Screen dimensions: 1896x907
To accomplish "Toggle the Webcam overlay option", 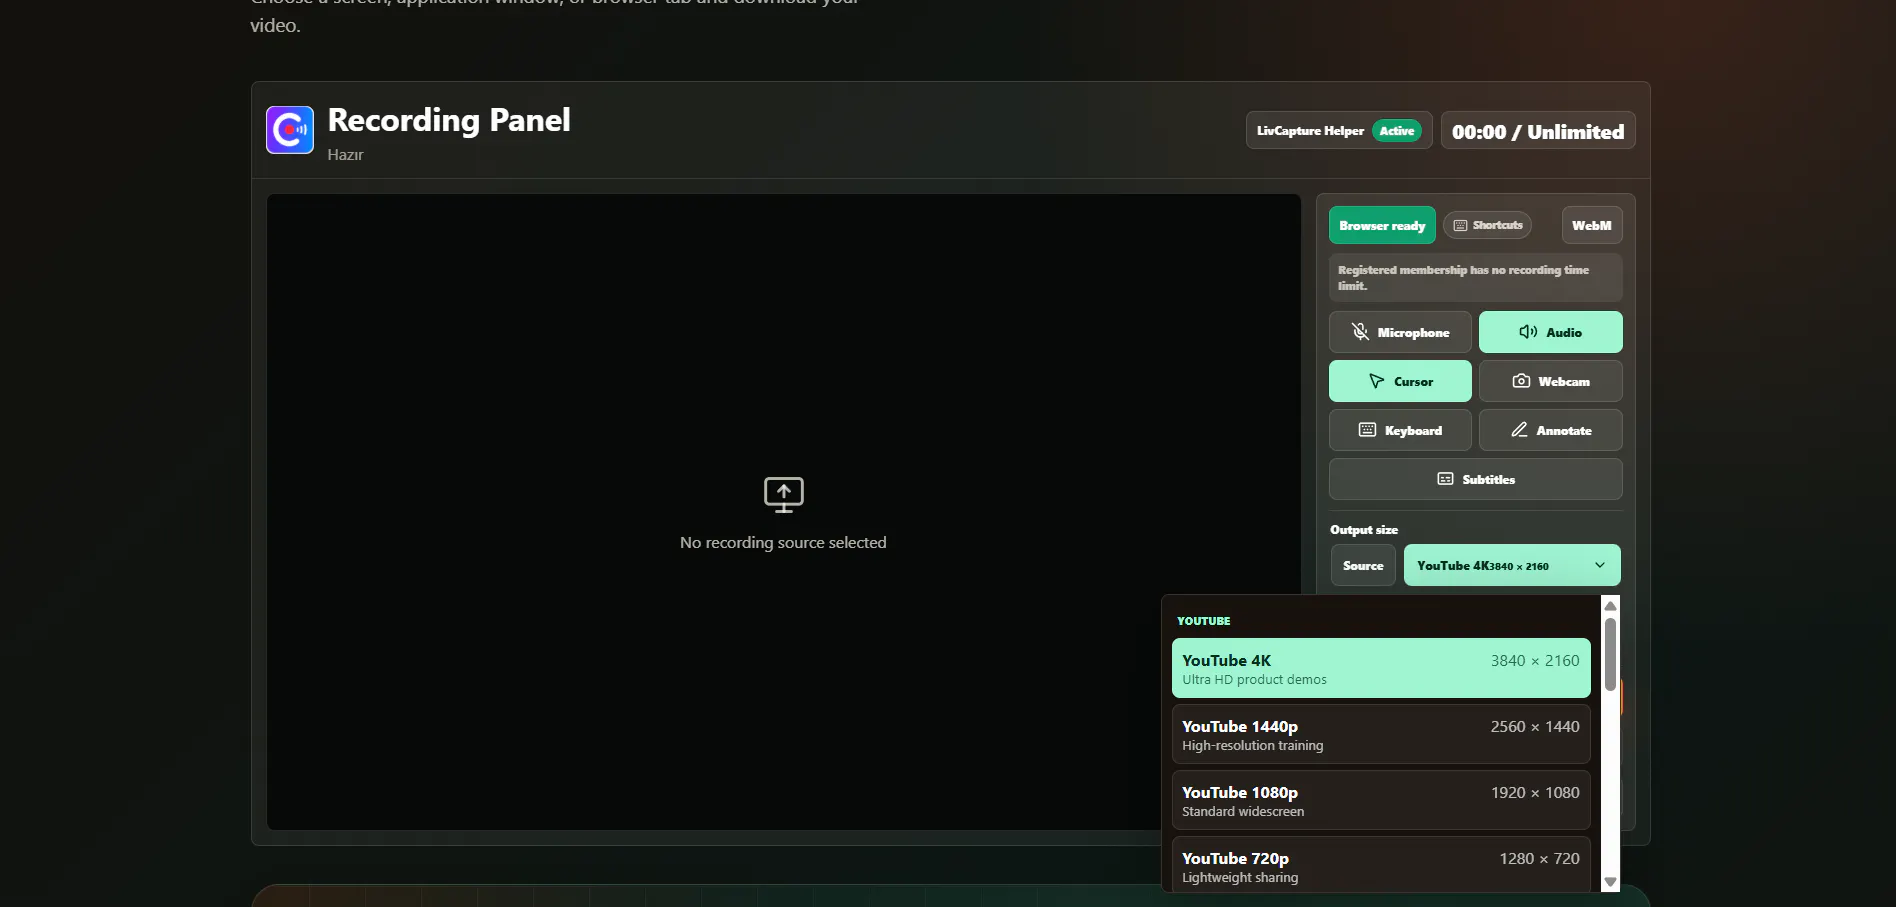I will (1550, 381).
